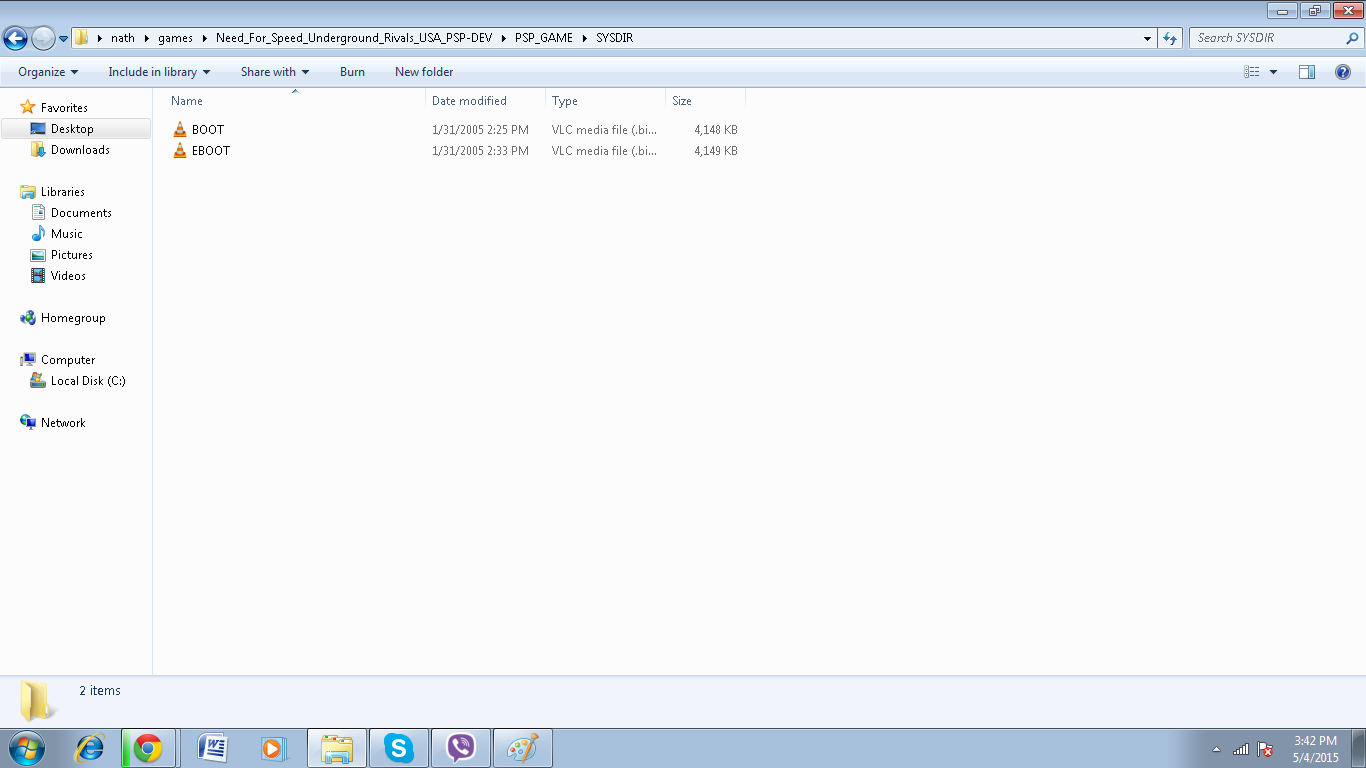Screen dimensions: 1366x768
Task: Click BOOT date 1/31/2005 2:25 PM
Action: (480, 130)
